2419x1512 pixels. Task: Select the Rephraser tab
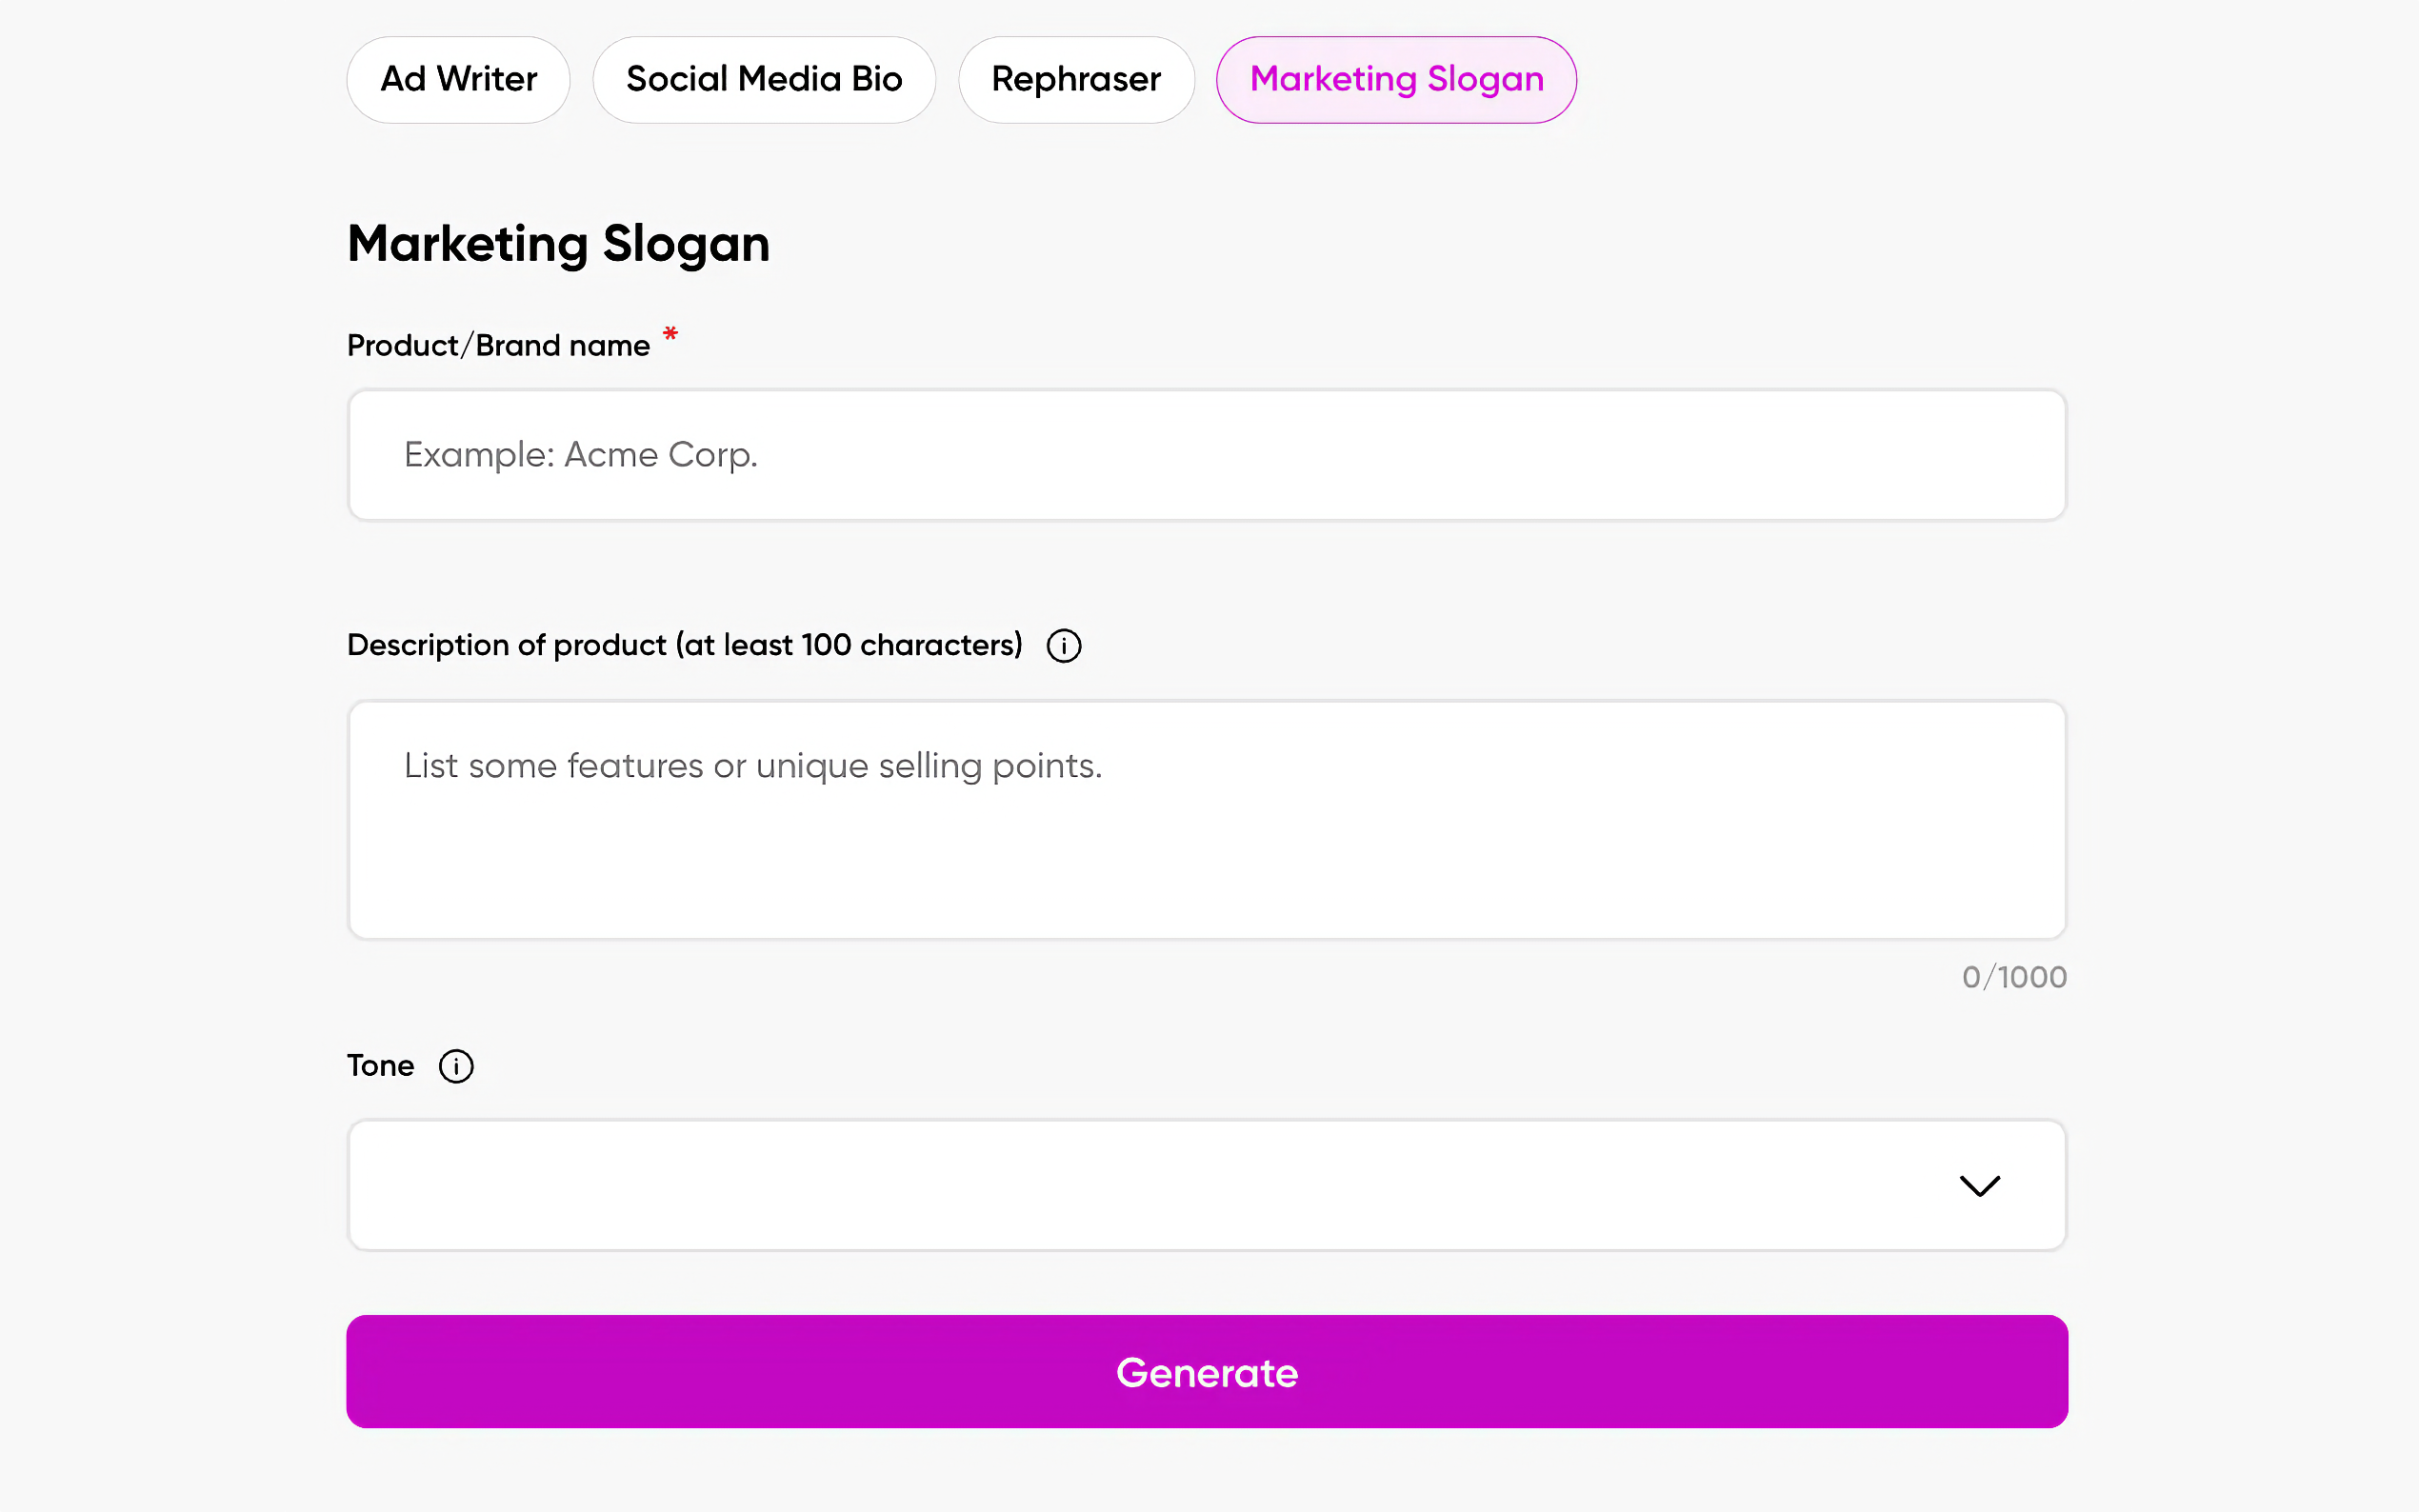[x=1075, y=79]
